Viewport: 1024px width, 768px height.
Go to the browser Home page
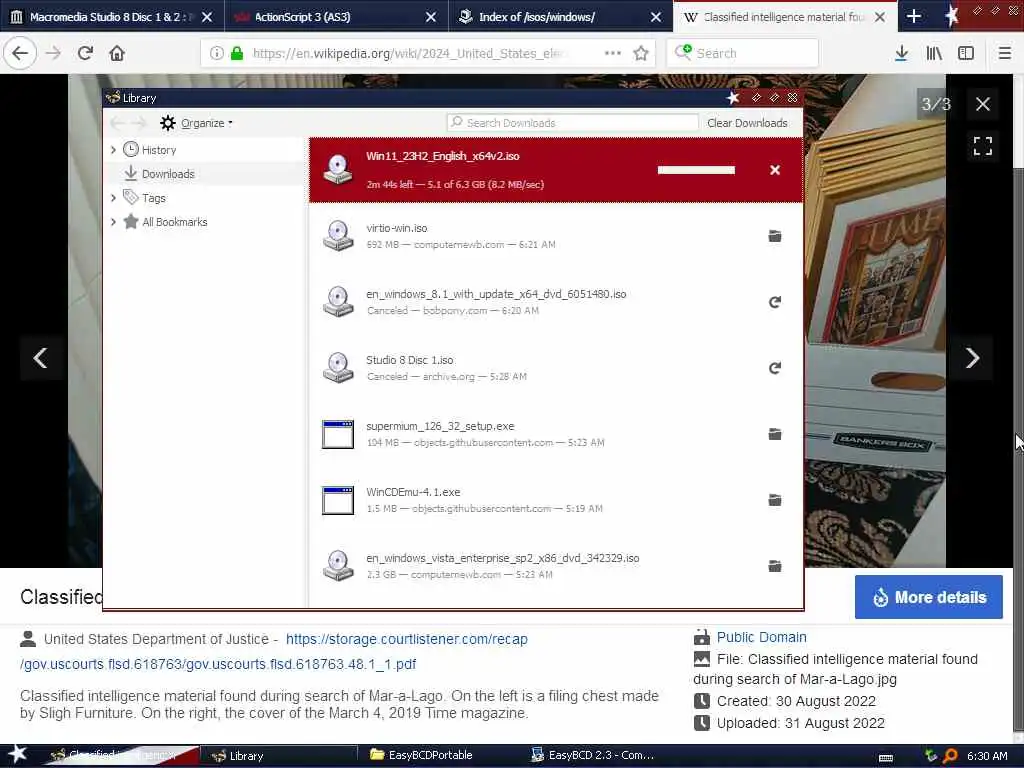click(117, 53)
